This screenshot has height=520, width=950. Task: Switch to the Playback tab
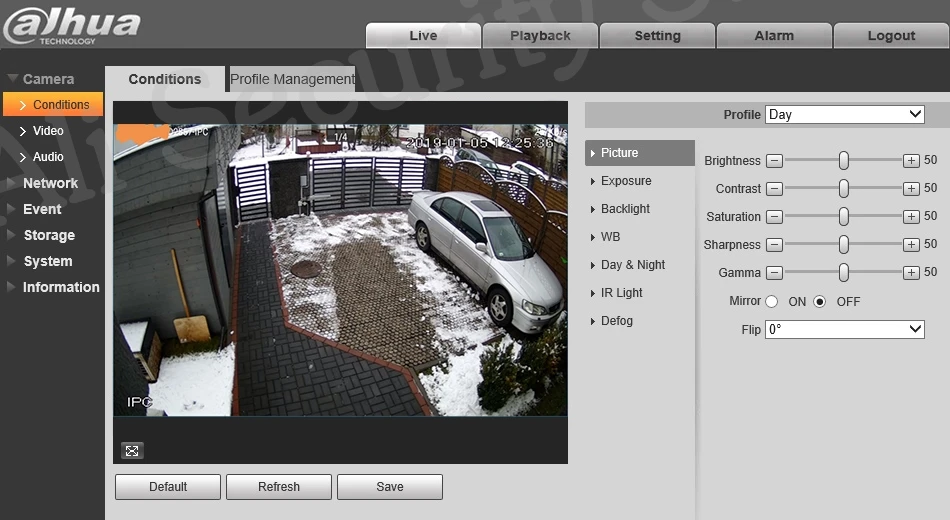tap(540, 36)
